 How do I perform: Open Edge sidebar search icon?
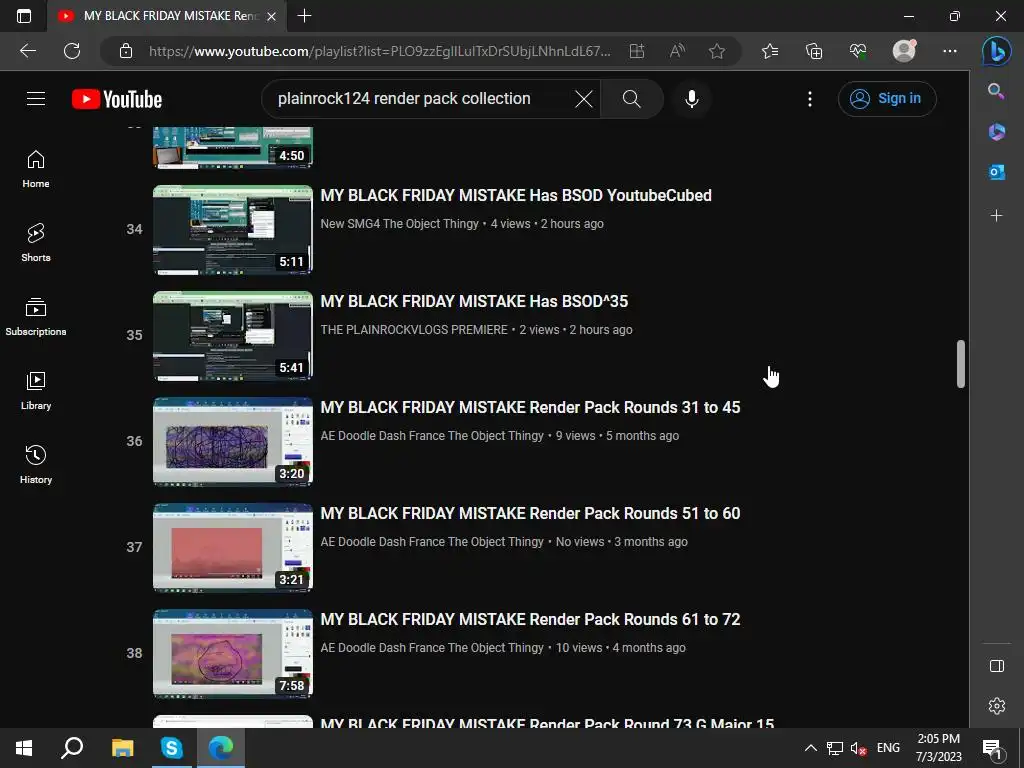(996, 91)
